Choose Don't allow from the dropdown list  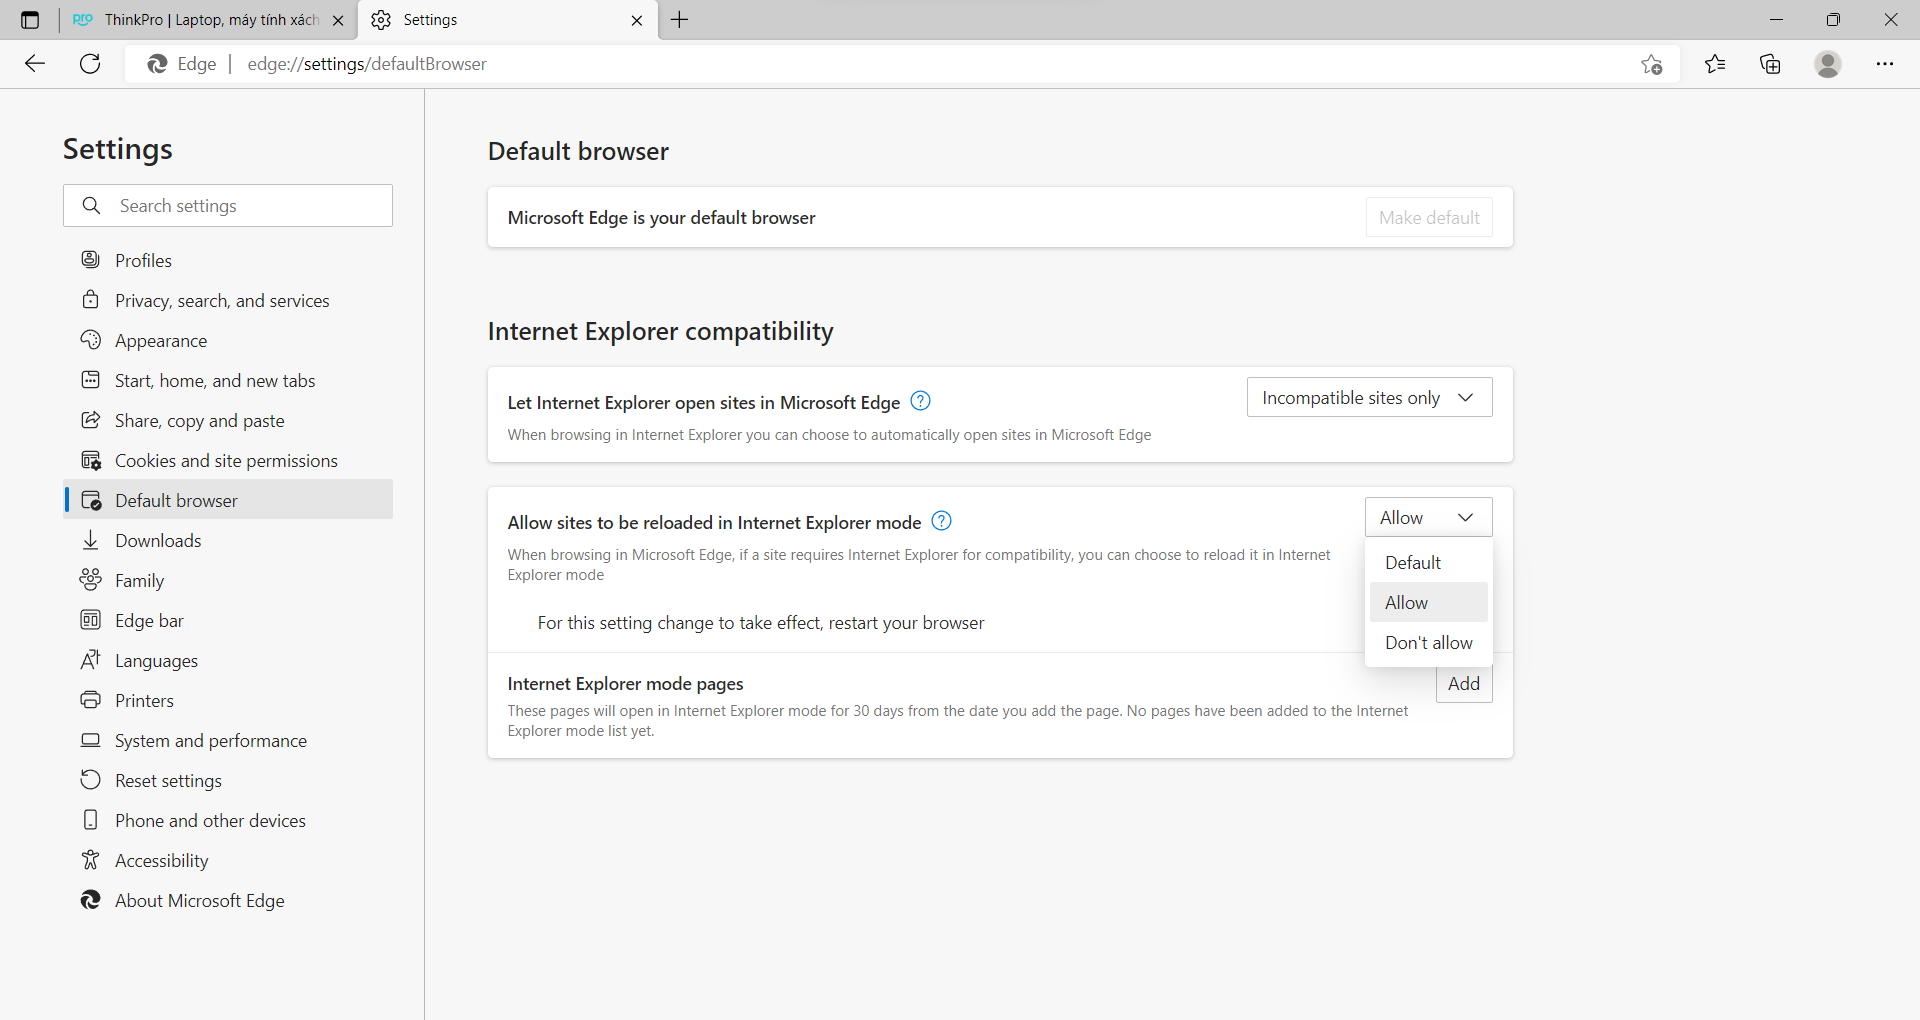[x=1428, y=643]
